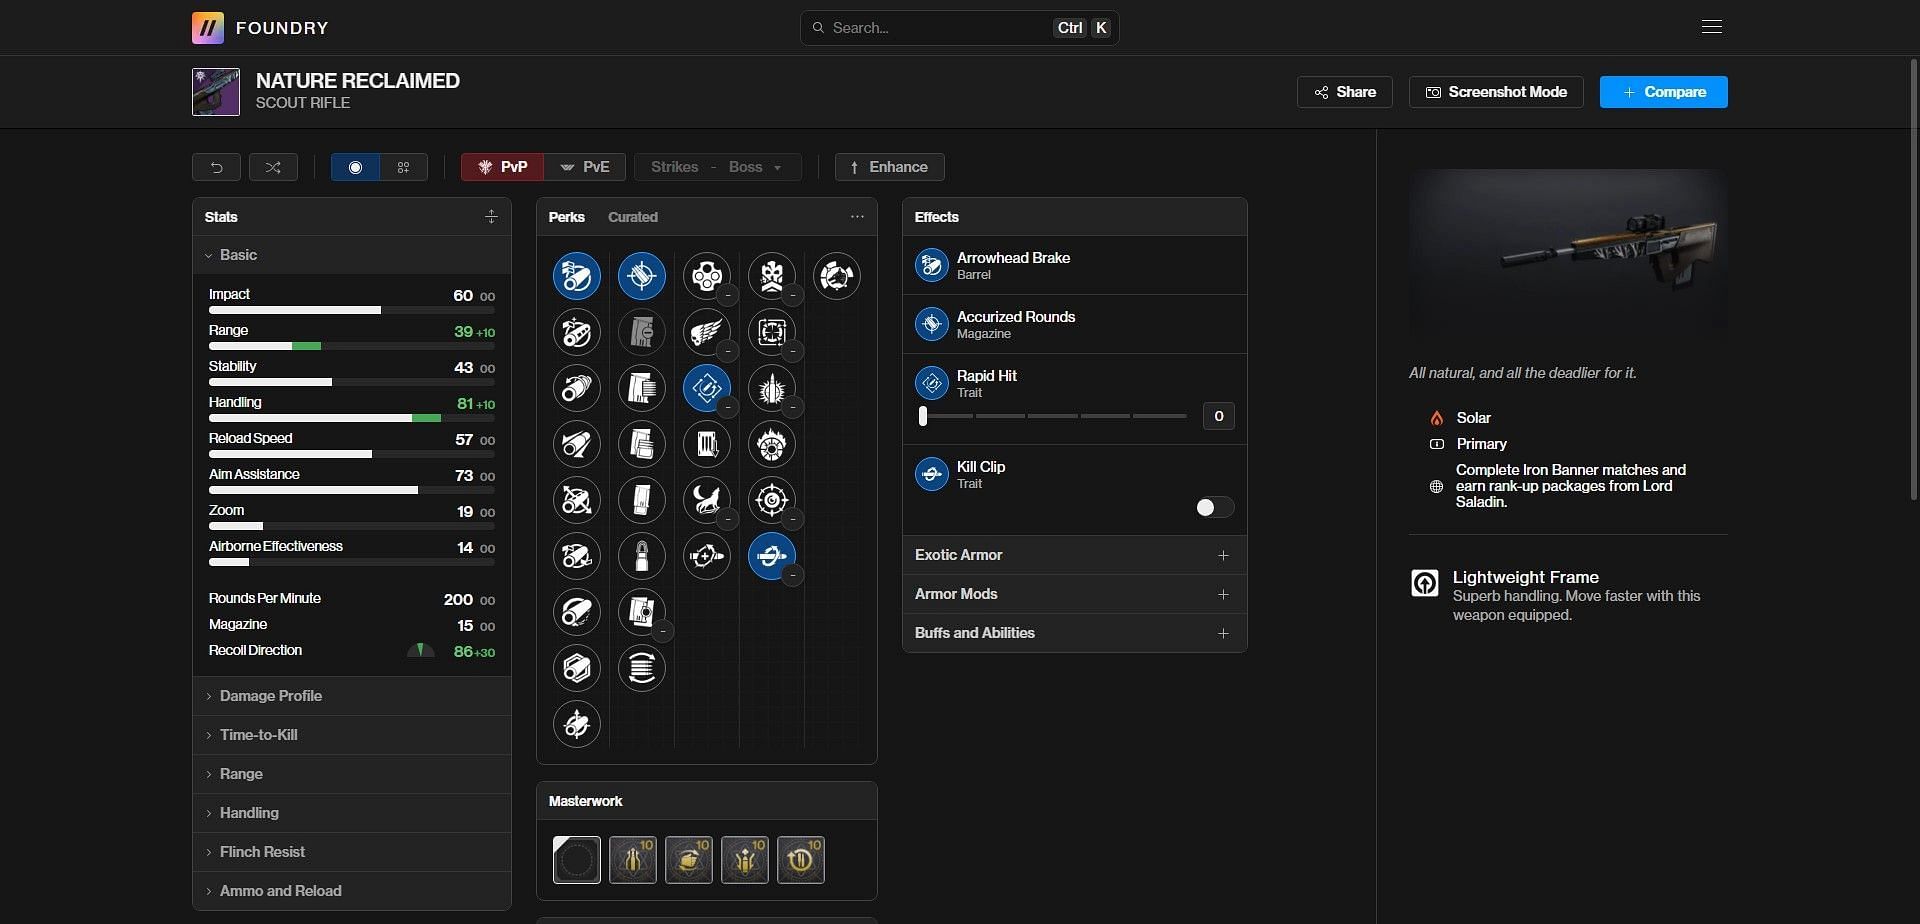Expand the Buffs and Abilities row
The image size is (1920, 924).
pos(1074,633)
